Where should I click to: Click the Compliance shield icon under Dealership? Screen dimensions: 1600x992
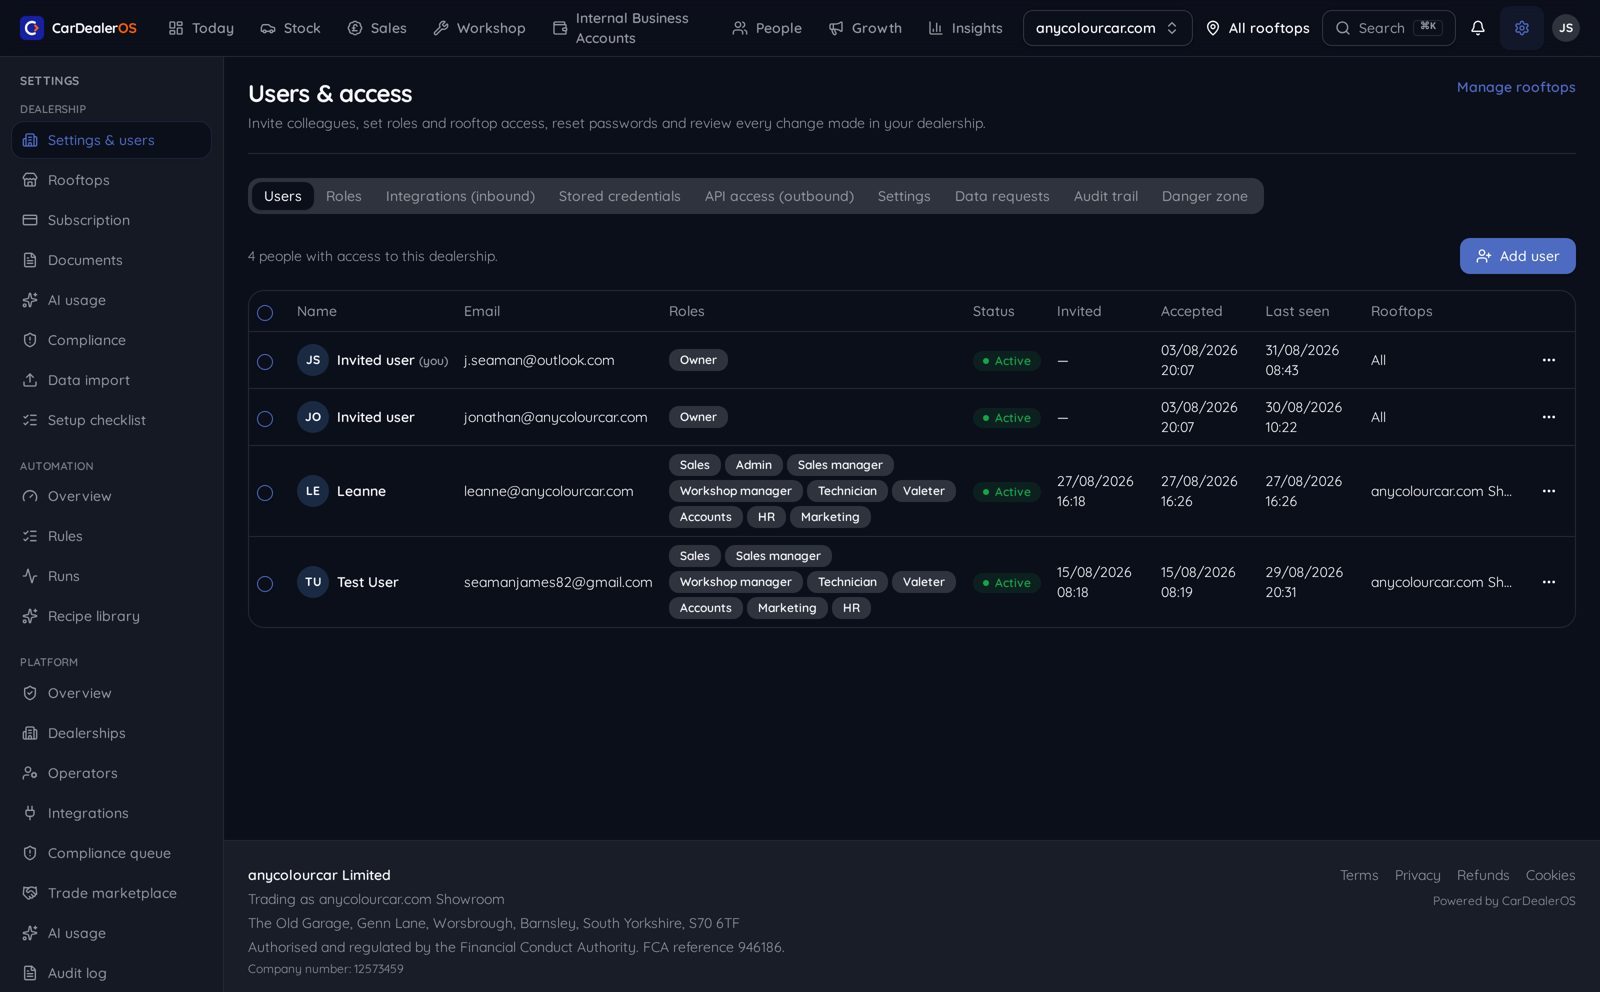click(30, 340)
